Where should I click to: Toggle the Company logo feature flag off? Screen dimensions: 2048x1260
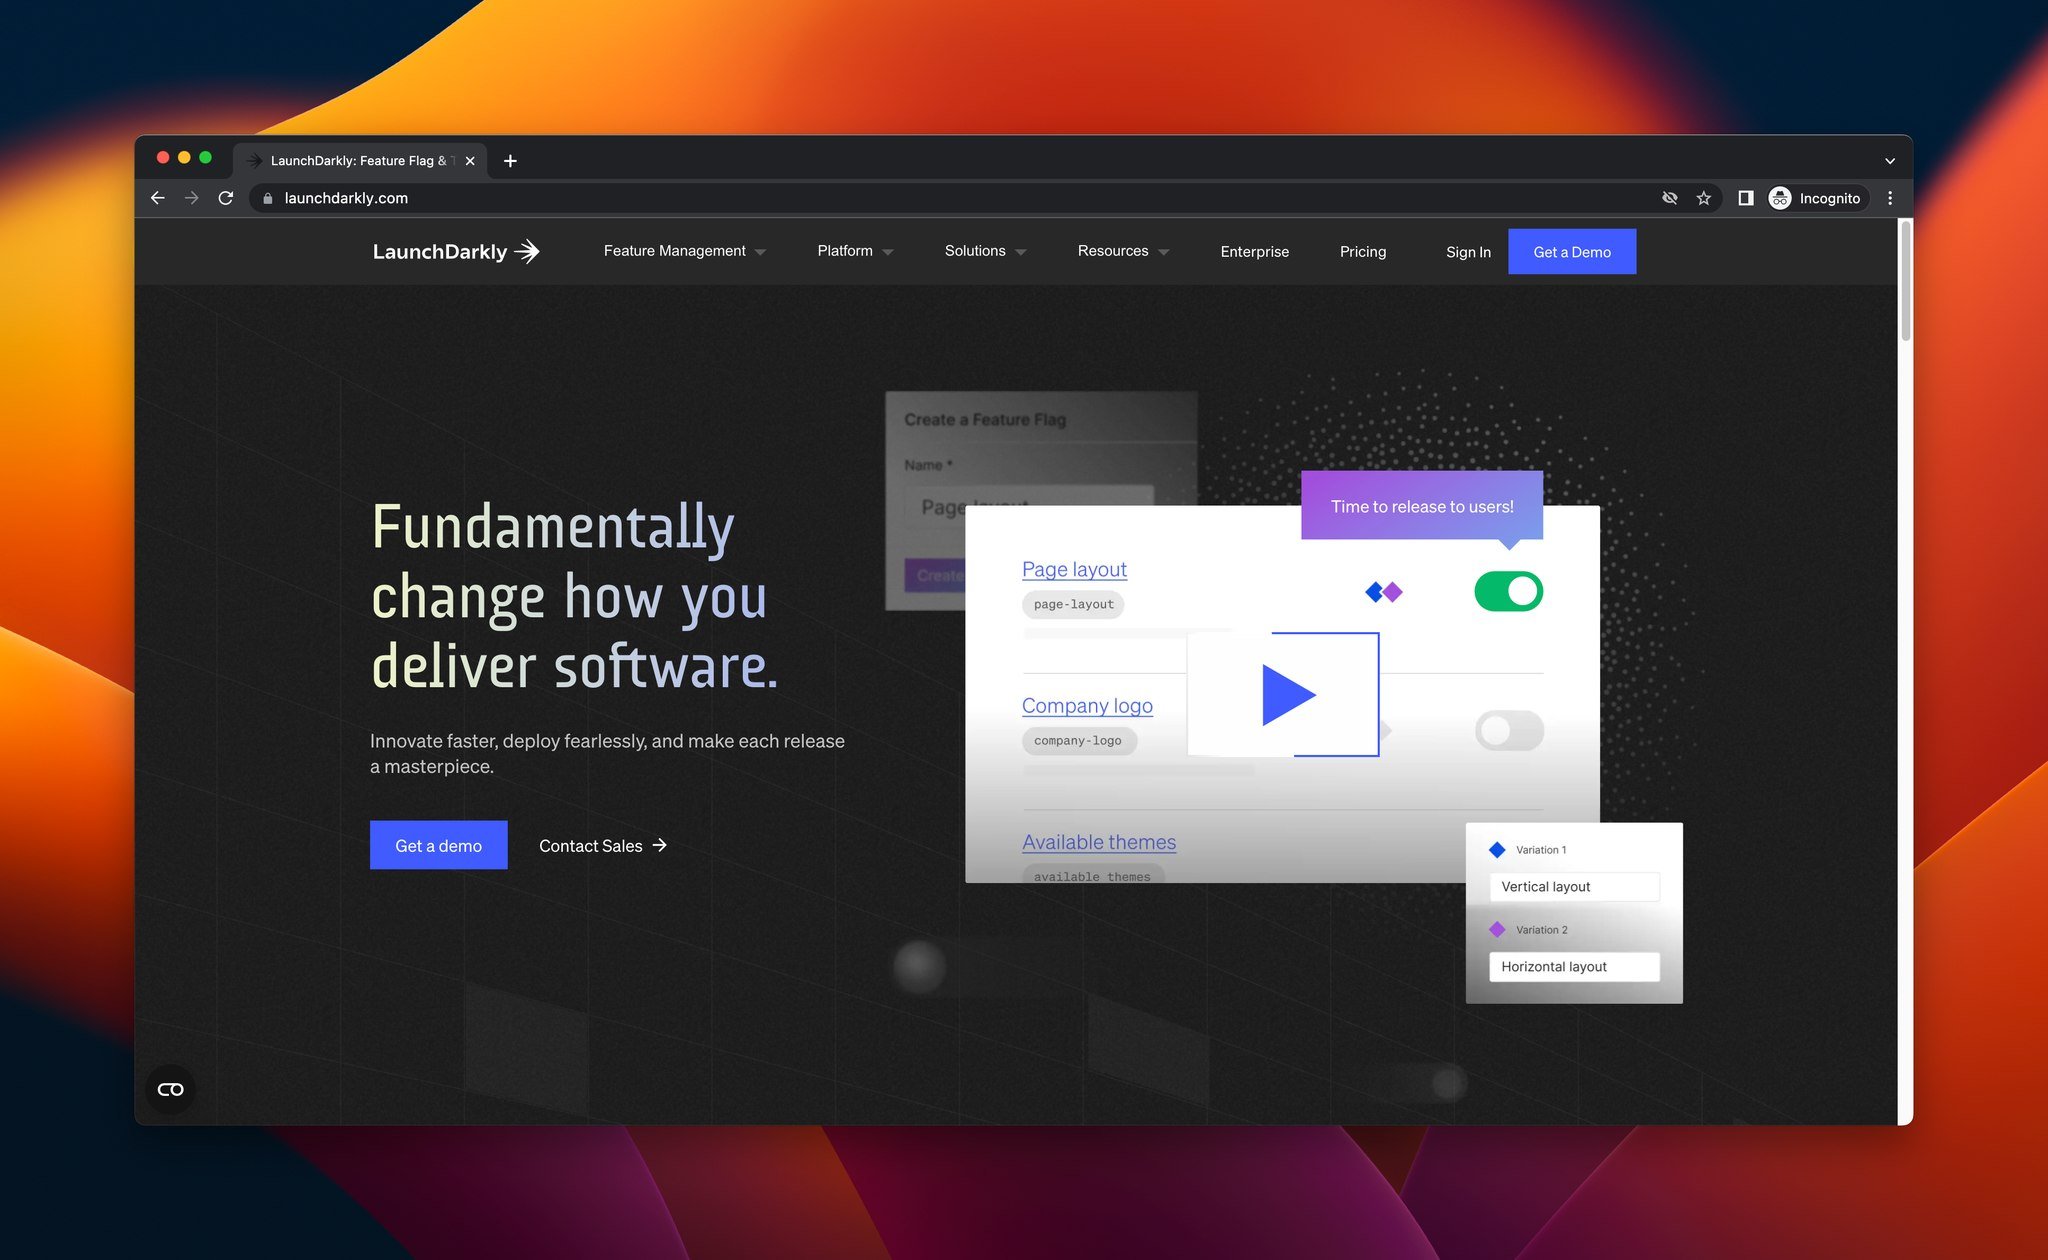pos(1507,729)
